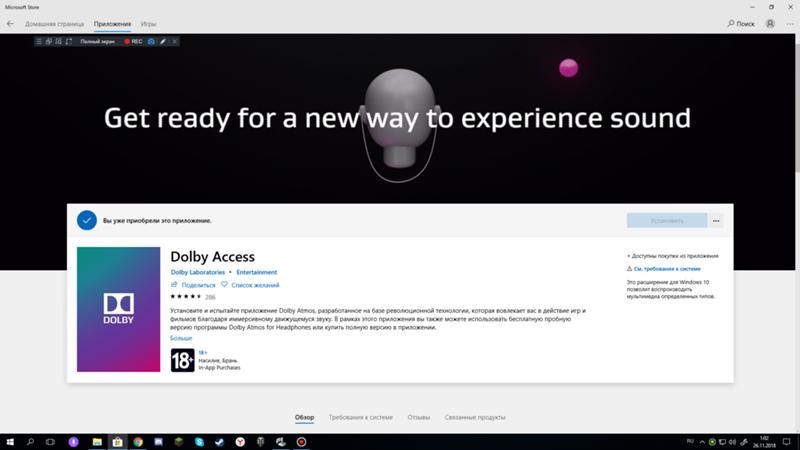Switch the RU input language indicator
Viewport: 800px width, 450px height.
click(x=690, y=441)
